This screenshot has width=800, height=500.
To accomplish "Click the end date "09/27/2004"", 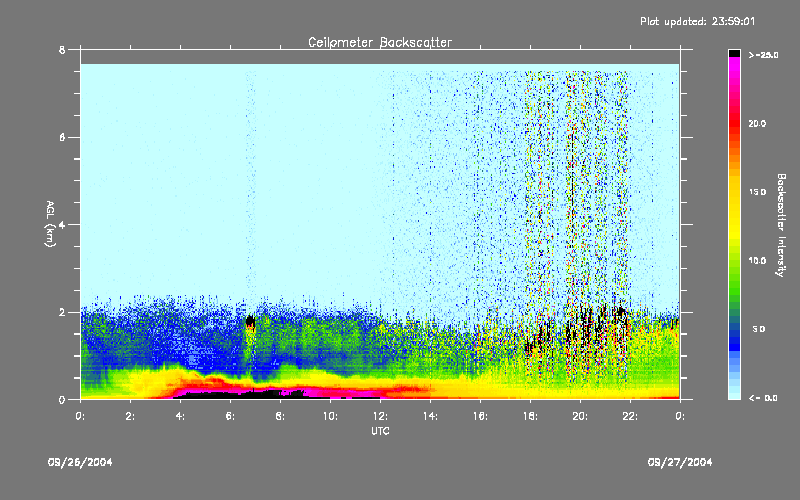I will point(680,462).
